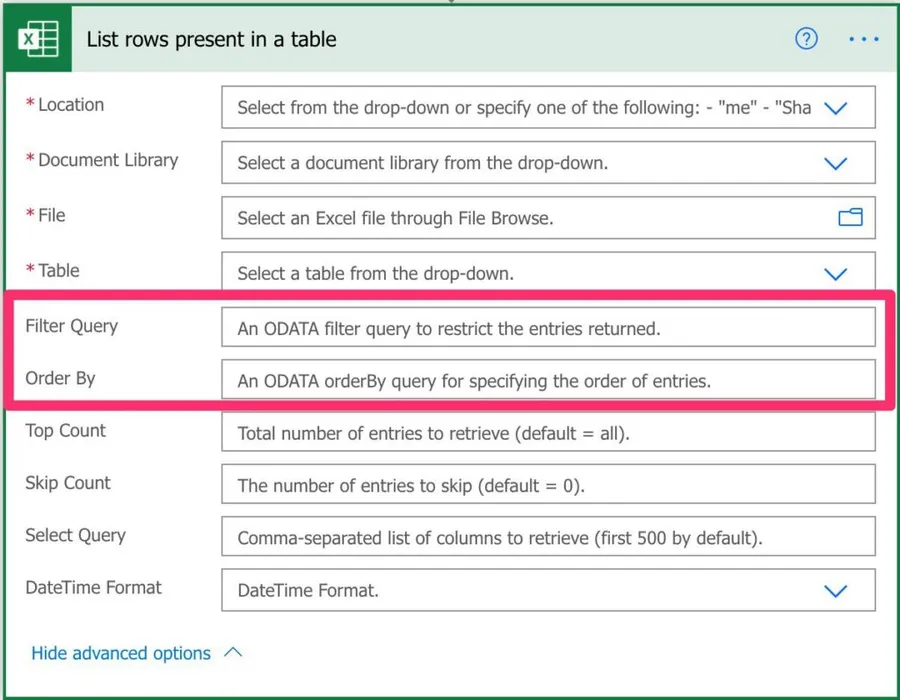
Task: Click the Excel connector icon in header
Action: pyautogui.click(x=39, y=40)
